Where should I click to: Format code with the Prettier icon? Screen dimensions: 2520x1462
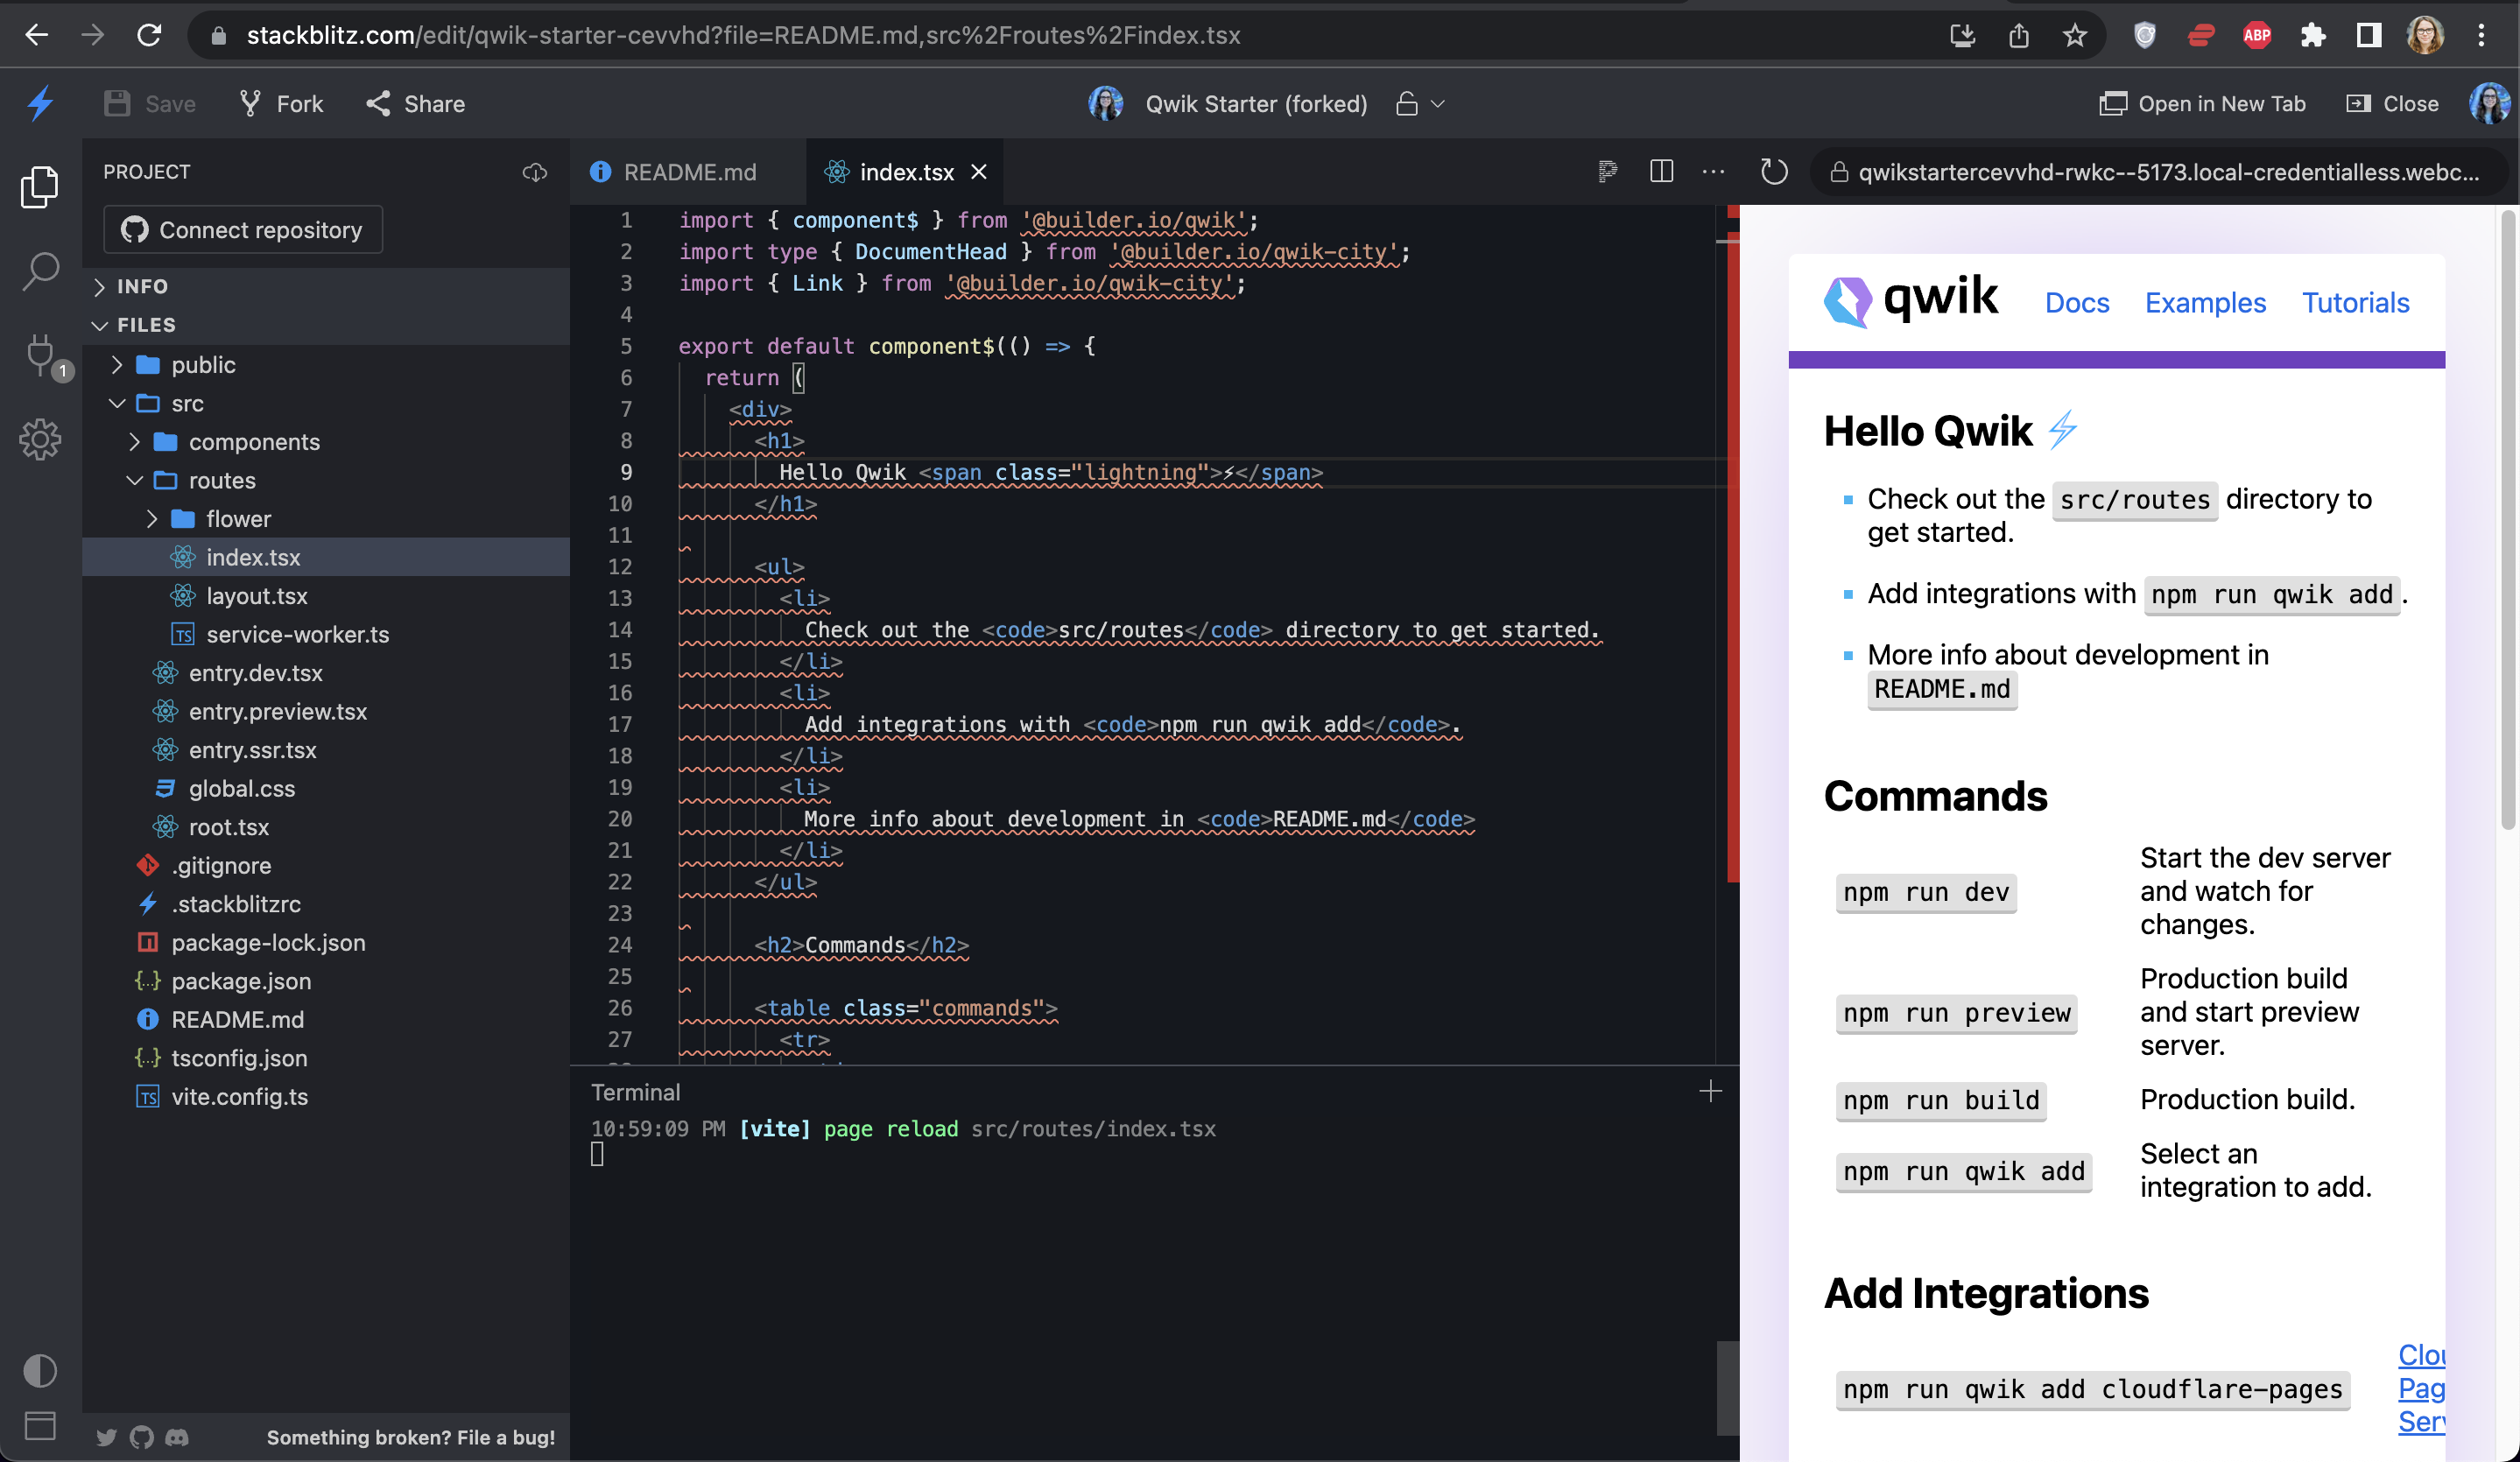(x=1608, y=171)
